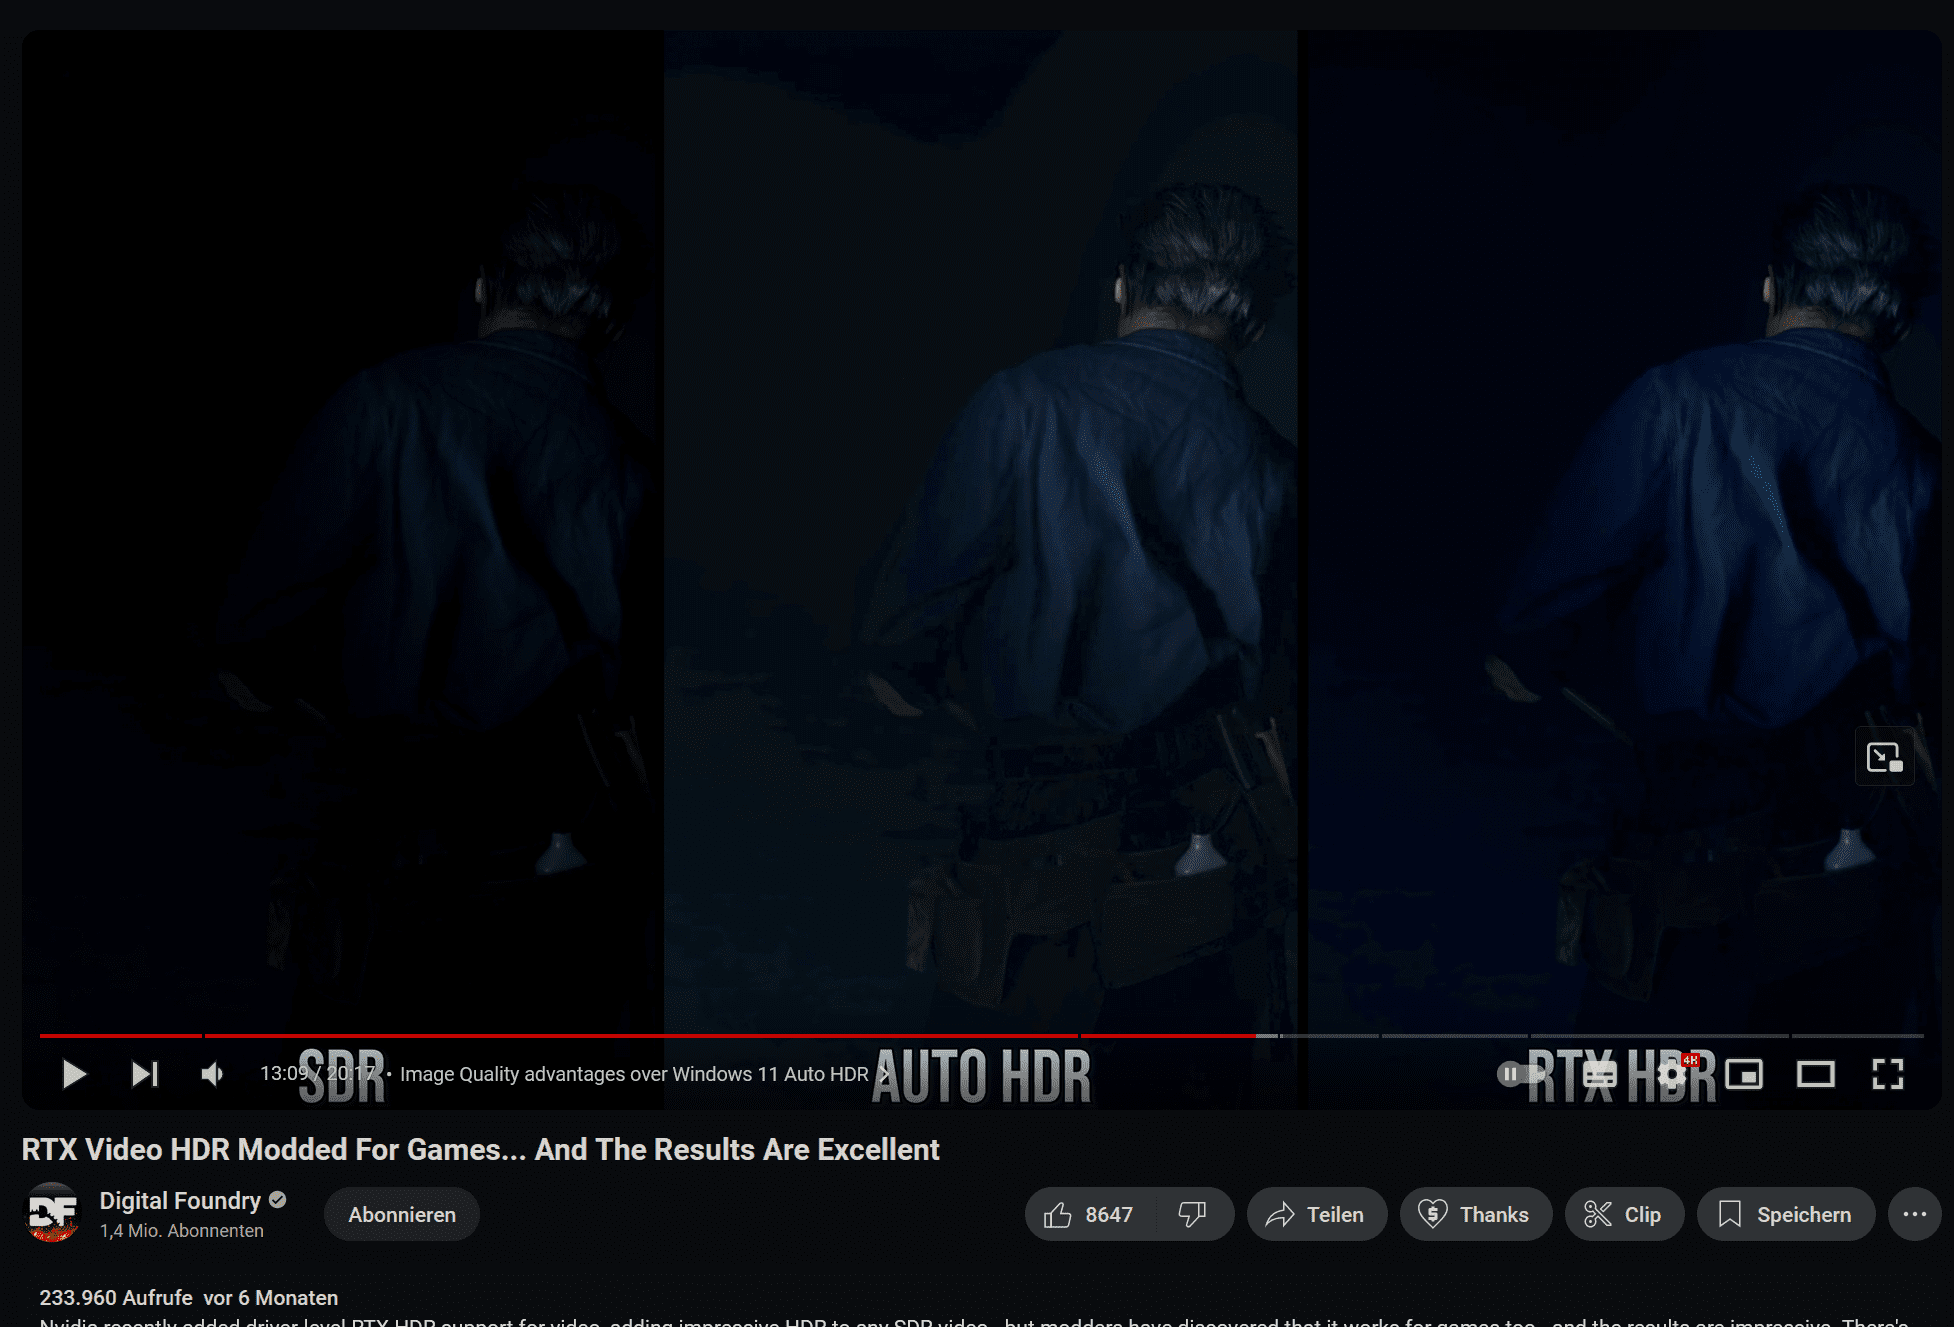Click the video description text to expand
Image resolution: width=1954 pixels, height=1327 pixels.
click(975, 1321)
